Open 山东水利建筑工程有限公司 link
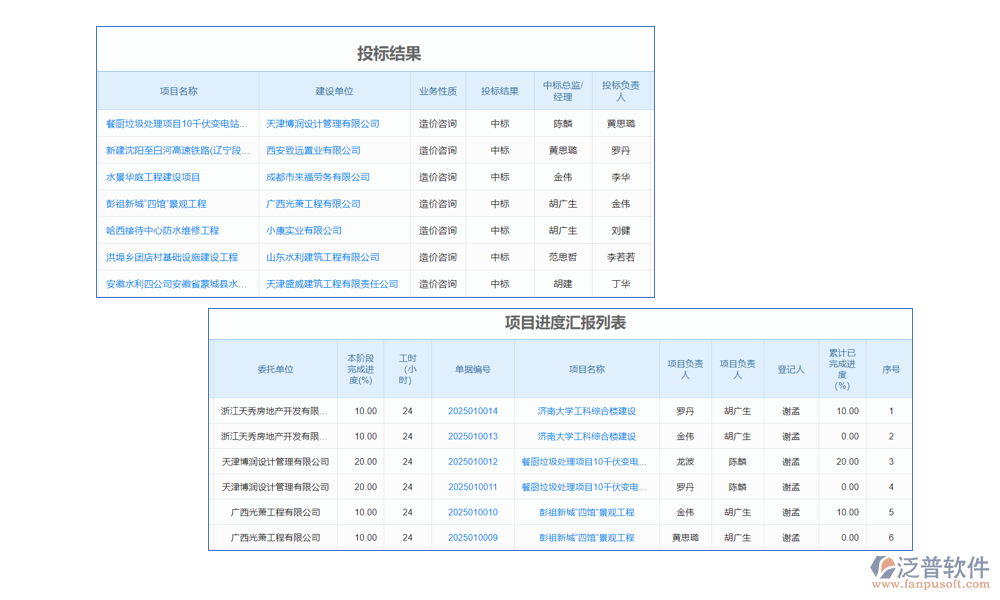 pos(323,257)
